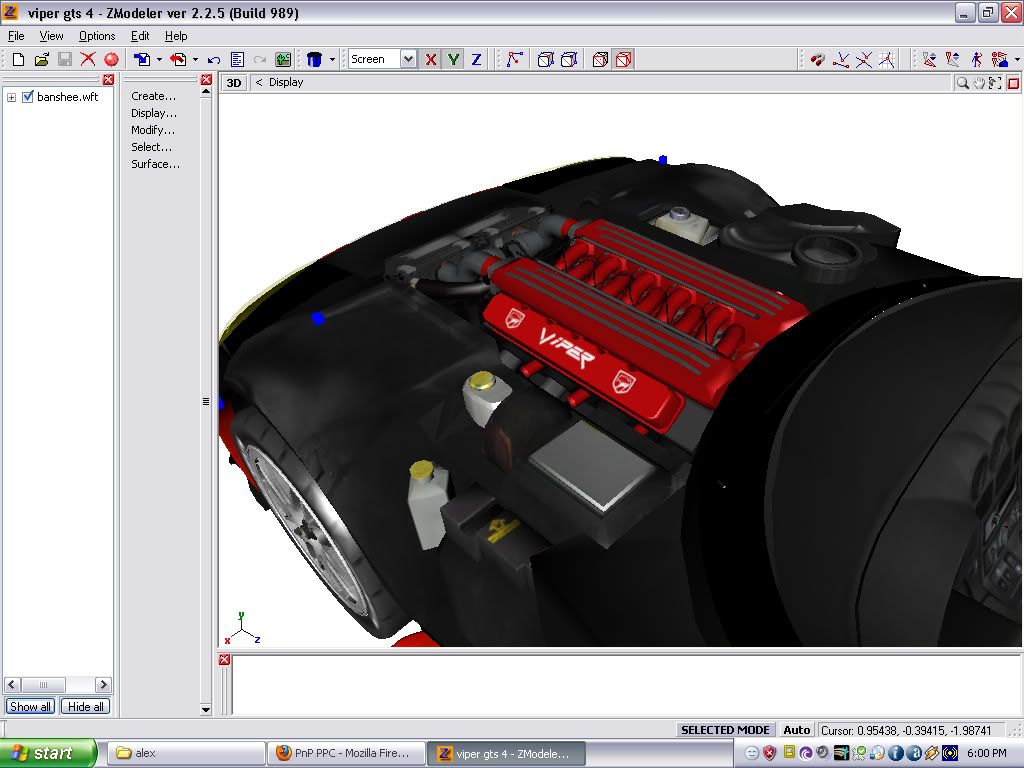Click the New file icon
1024x768 pixels.
(x=18, y=60)
